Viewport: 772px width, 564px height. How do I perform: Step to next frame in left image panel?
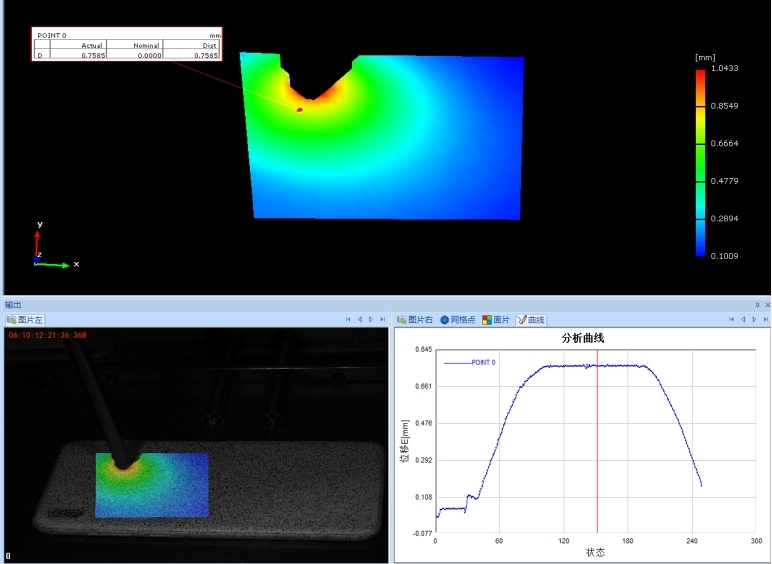pos(371,320)
